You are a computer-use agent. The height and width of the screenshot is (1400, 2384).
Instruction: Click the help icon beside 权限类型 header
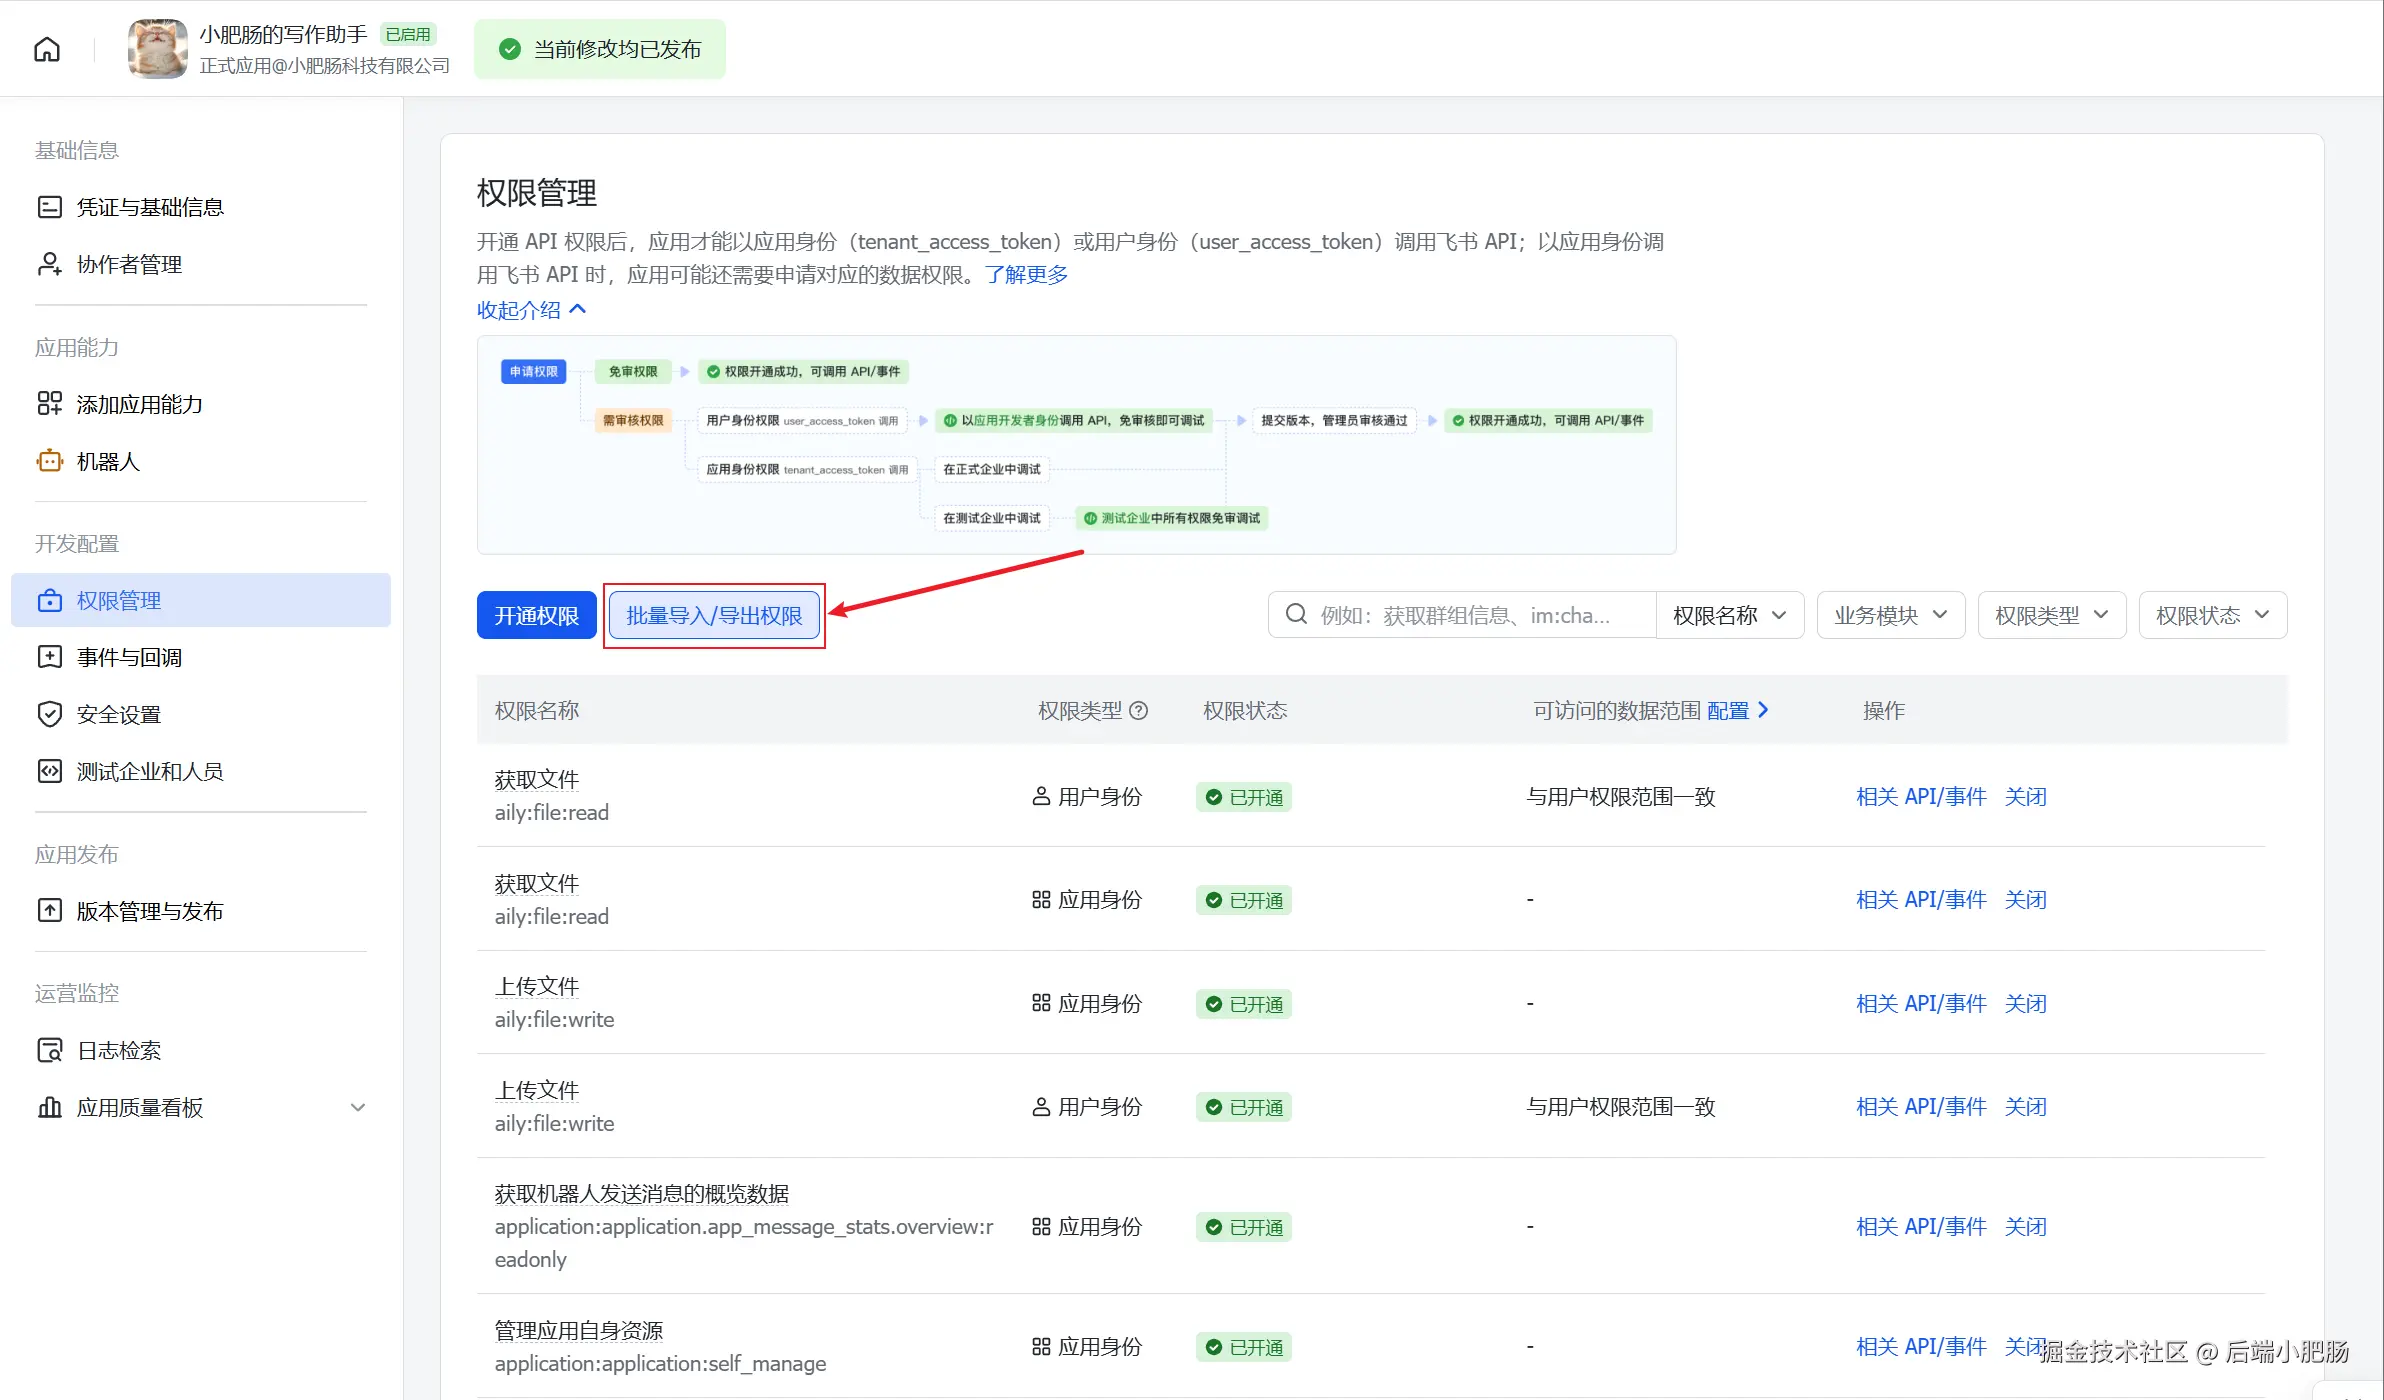coord(1138,711)
